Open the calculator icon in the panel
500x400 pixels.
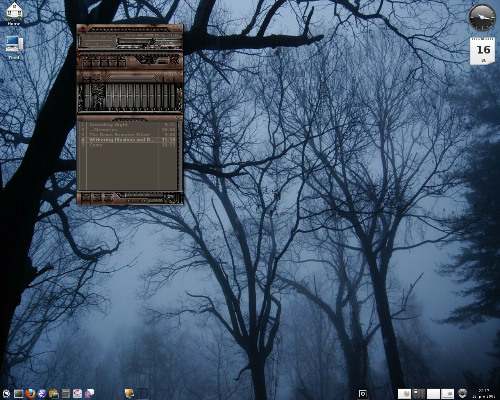(x=66, y=394)
